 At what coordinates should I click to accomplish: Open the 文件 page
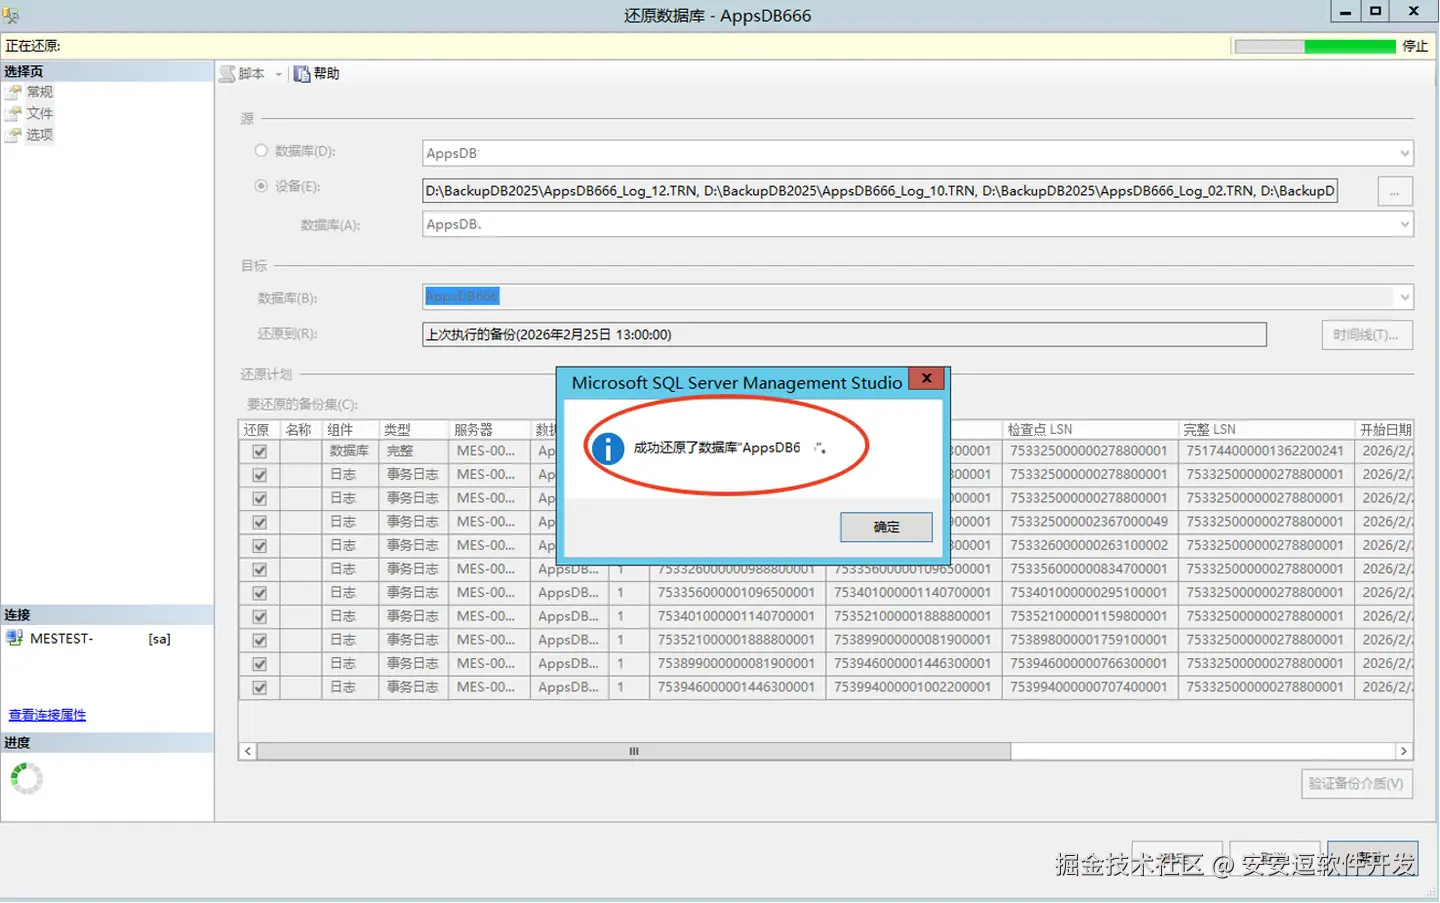click(40, 113)
